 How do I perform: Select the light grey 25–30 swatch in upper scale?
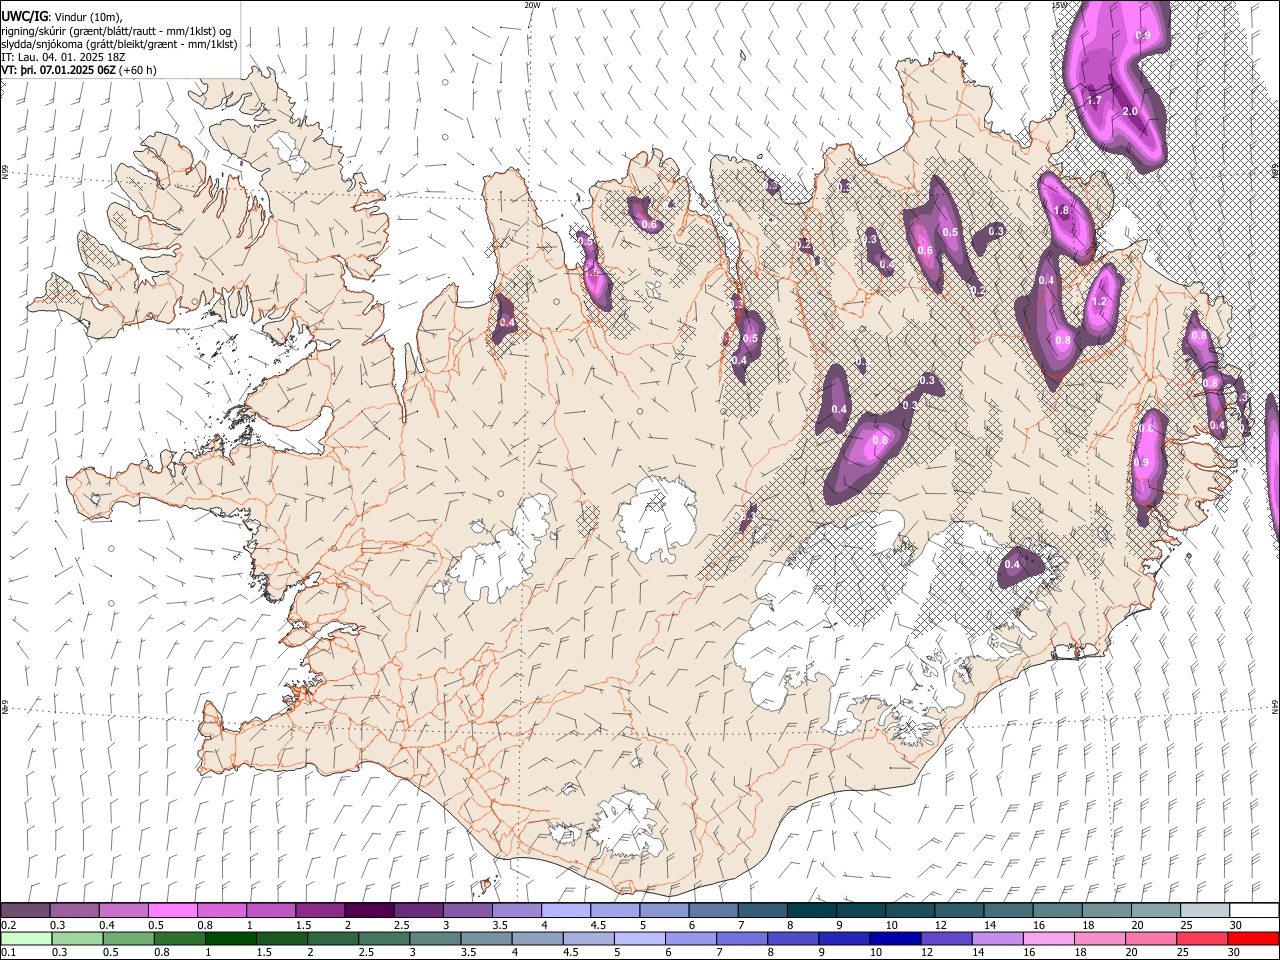pos(1204,911)
